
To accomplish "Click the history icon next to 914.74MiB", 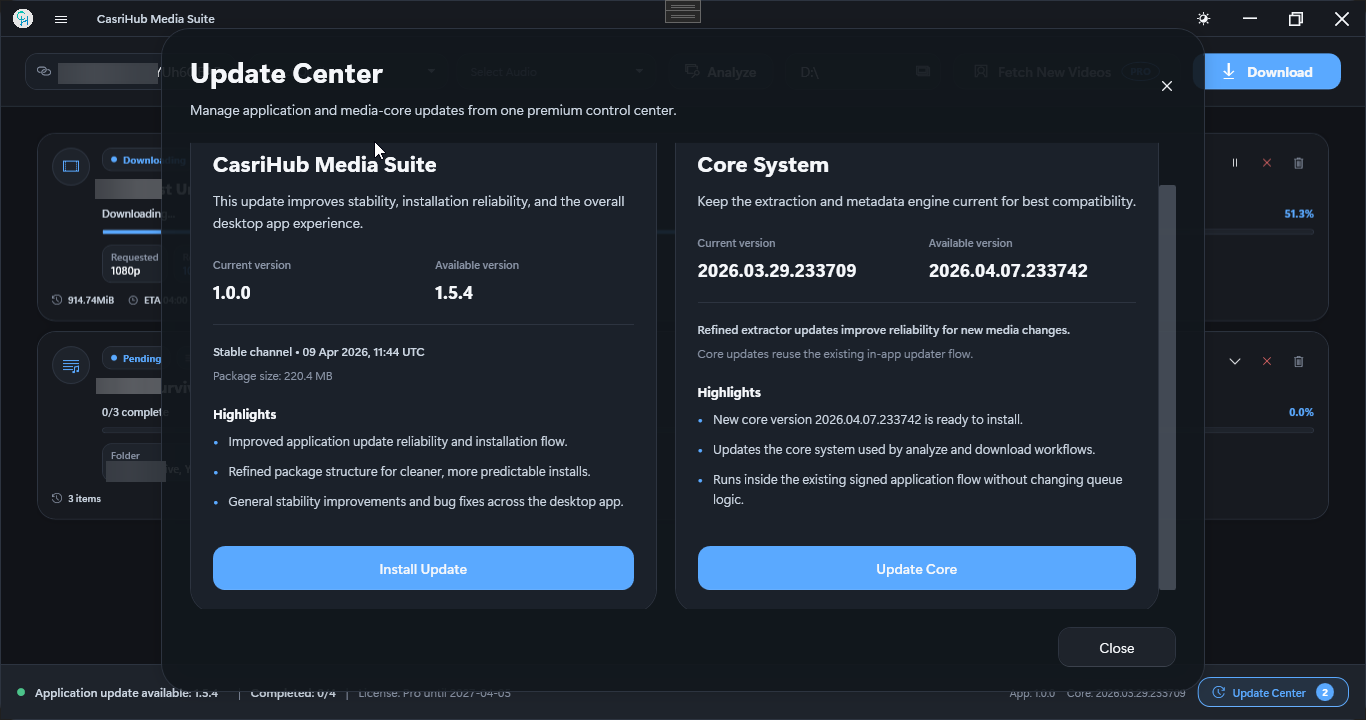I will tap(57, 300).
